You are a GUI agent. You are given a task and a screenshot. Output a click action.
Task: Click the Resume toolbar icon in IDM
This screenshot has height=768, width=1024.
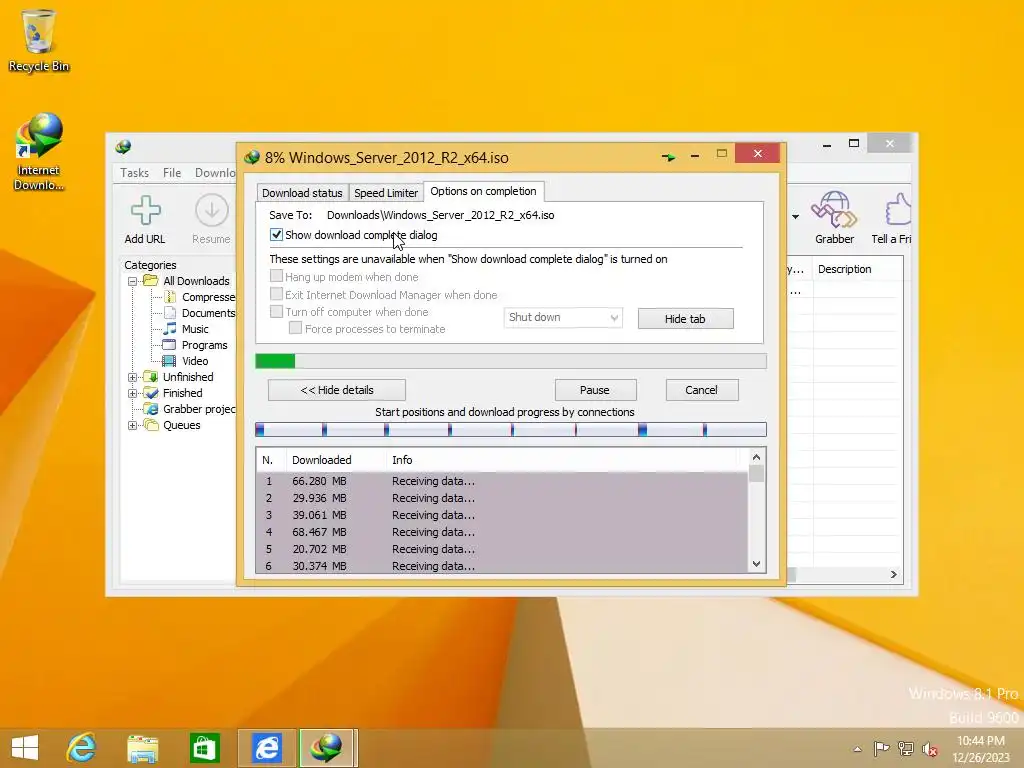(x=211, y=219)
